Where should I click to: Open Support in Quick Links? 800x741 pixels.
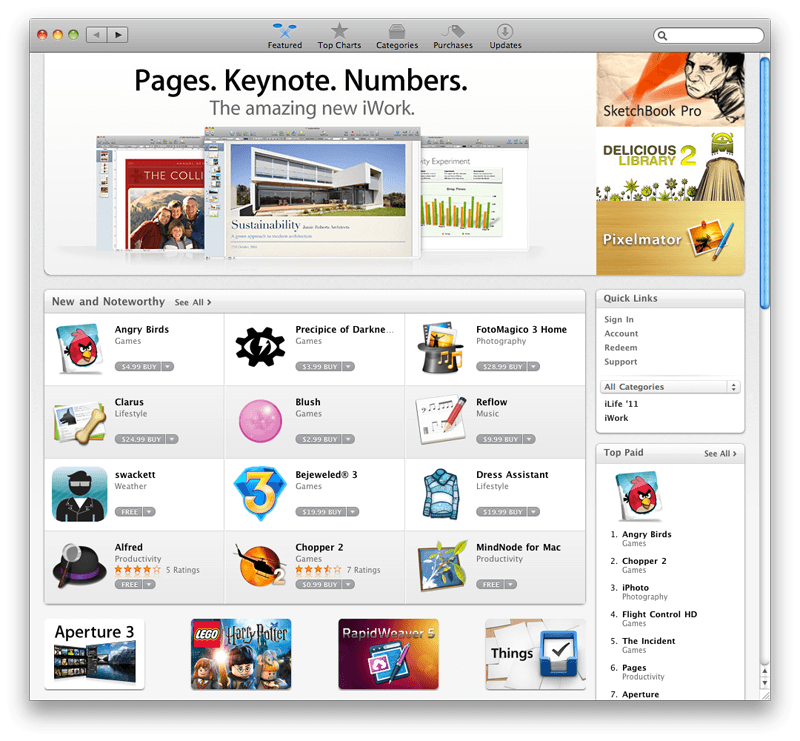pos(620,362)
